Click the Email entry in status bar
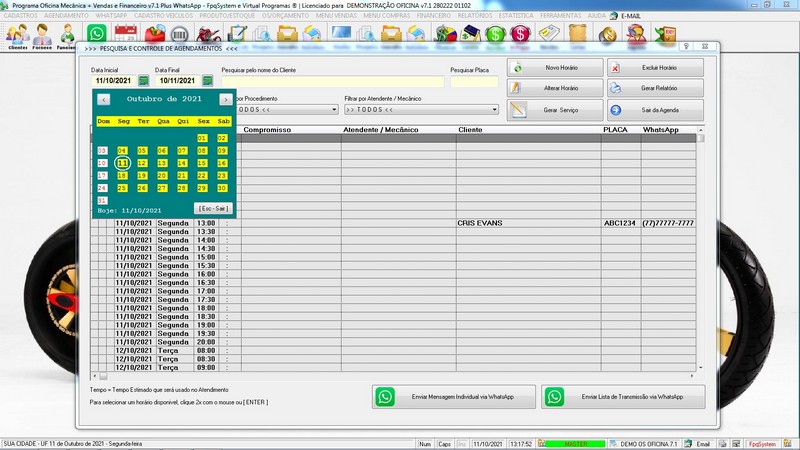 pyautogui.click(x=698, y=444)
